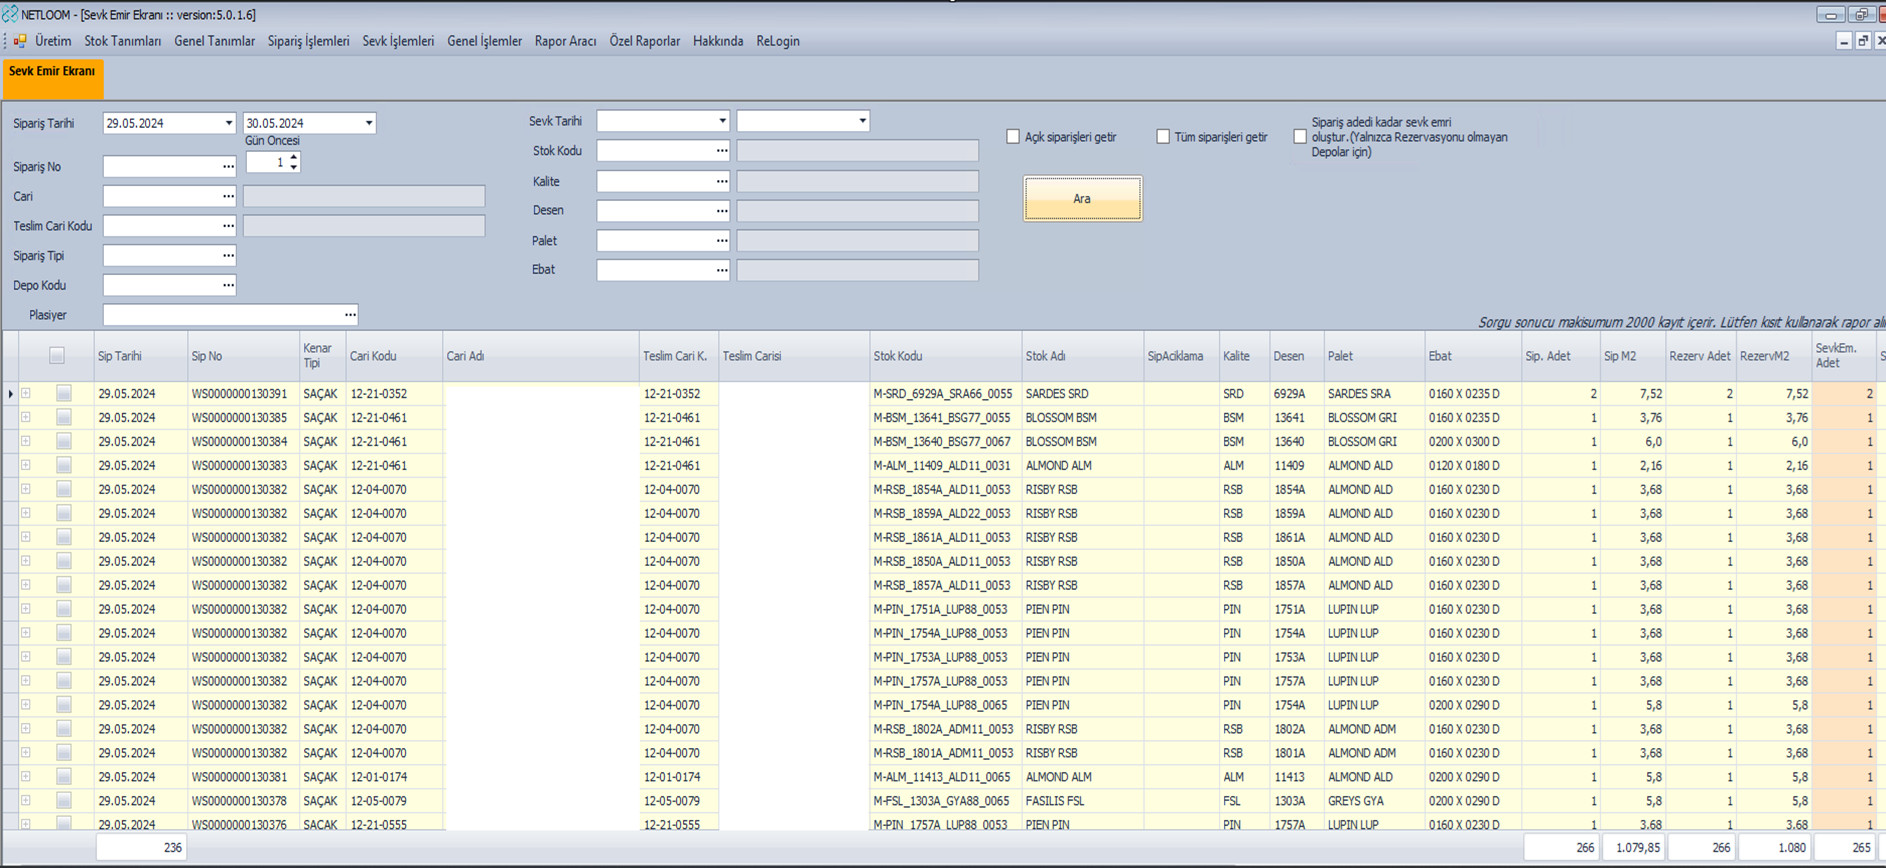This screenshot has width=1886, height=868.
Task: Open the Plasiyer lookup ellipsis button
Action: [x=350, y=315]
